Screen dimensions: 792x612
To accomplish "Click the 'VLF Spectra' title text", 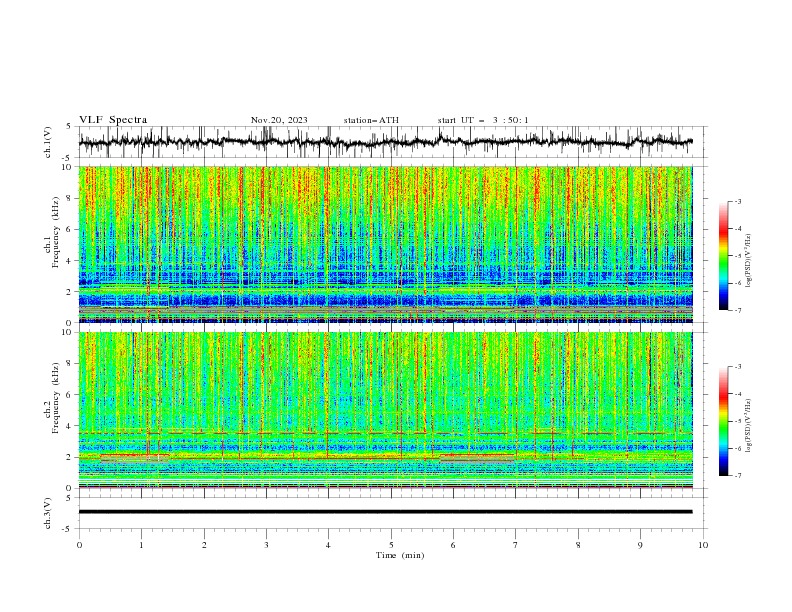I will coord(113,120).
